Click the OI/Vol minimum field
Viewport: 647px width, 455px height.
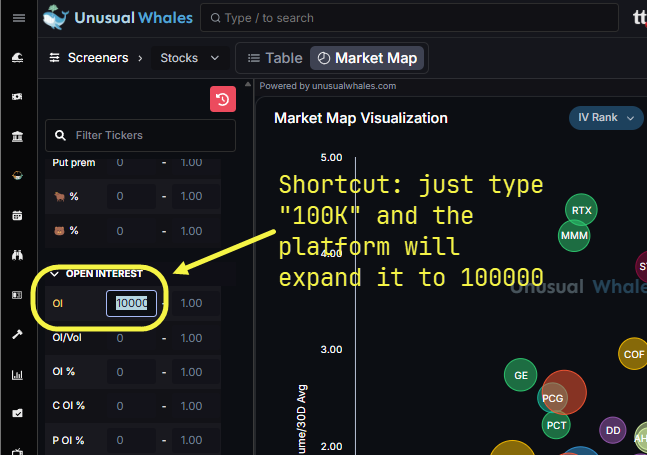[x=131, y=338]
